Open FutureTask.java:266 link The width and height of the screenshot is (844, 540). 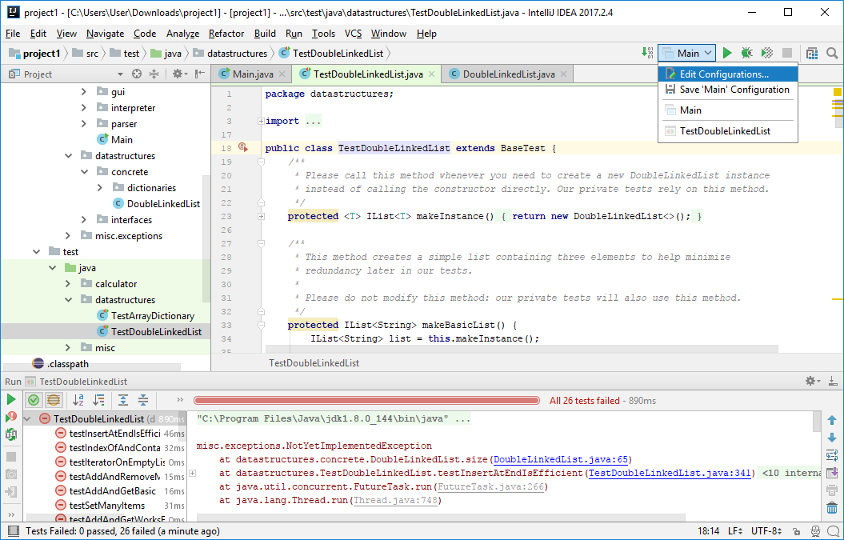coord(490,487)
